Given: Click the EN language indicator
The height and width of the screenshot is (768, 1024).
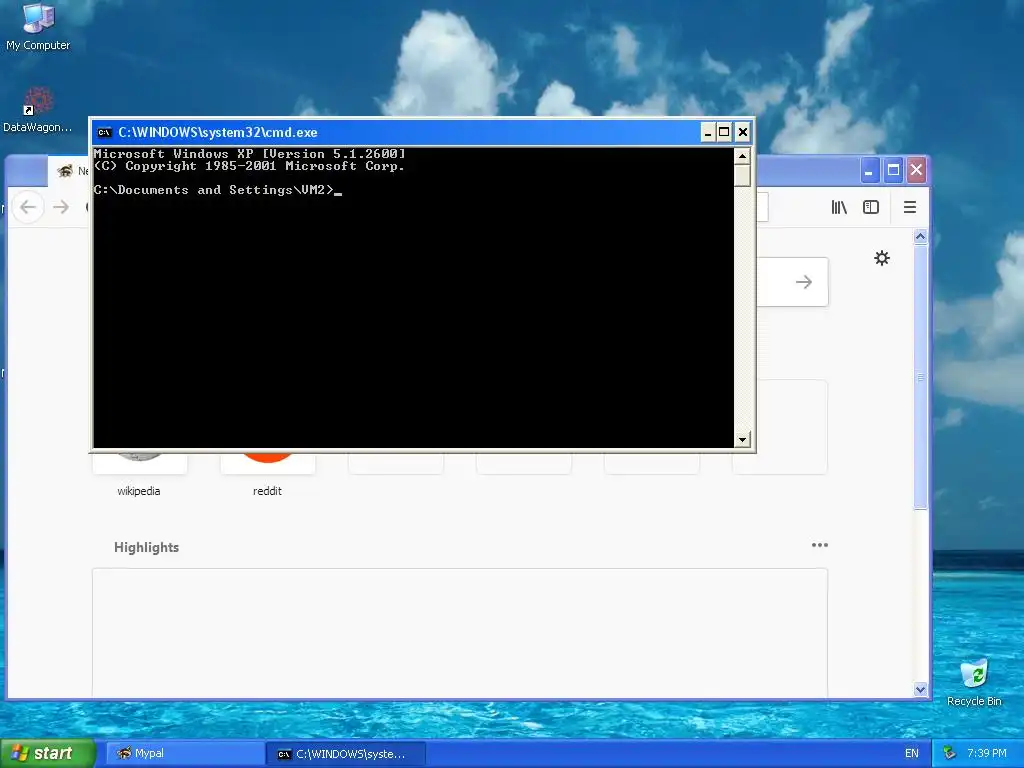Looking at the screenshot, I should click(x=912, y=754).
